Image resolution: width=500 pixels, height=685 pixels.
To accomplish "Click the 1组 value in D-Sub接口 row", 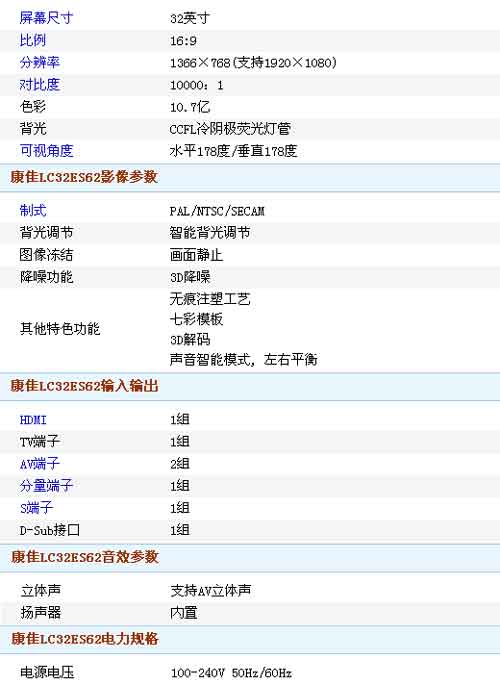I will click(x=180, y=530).
